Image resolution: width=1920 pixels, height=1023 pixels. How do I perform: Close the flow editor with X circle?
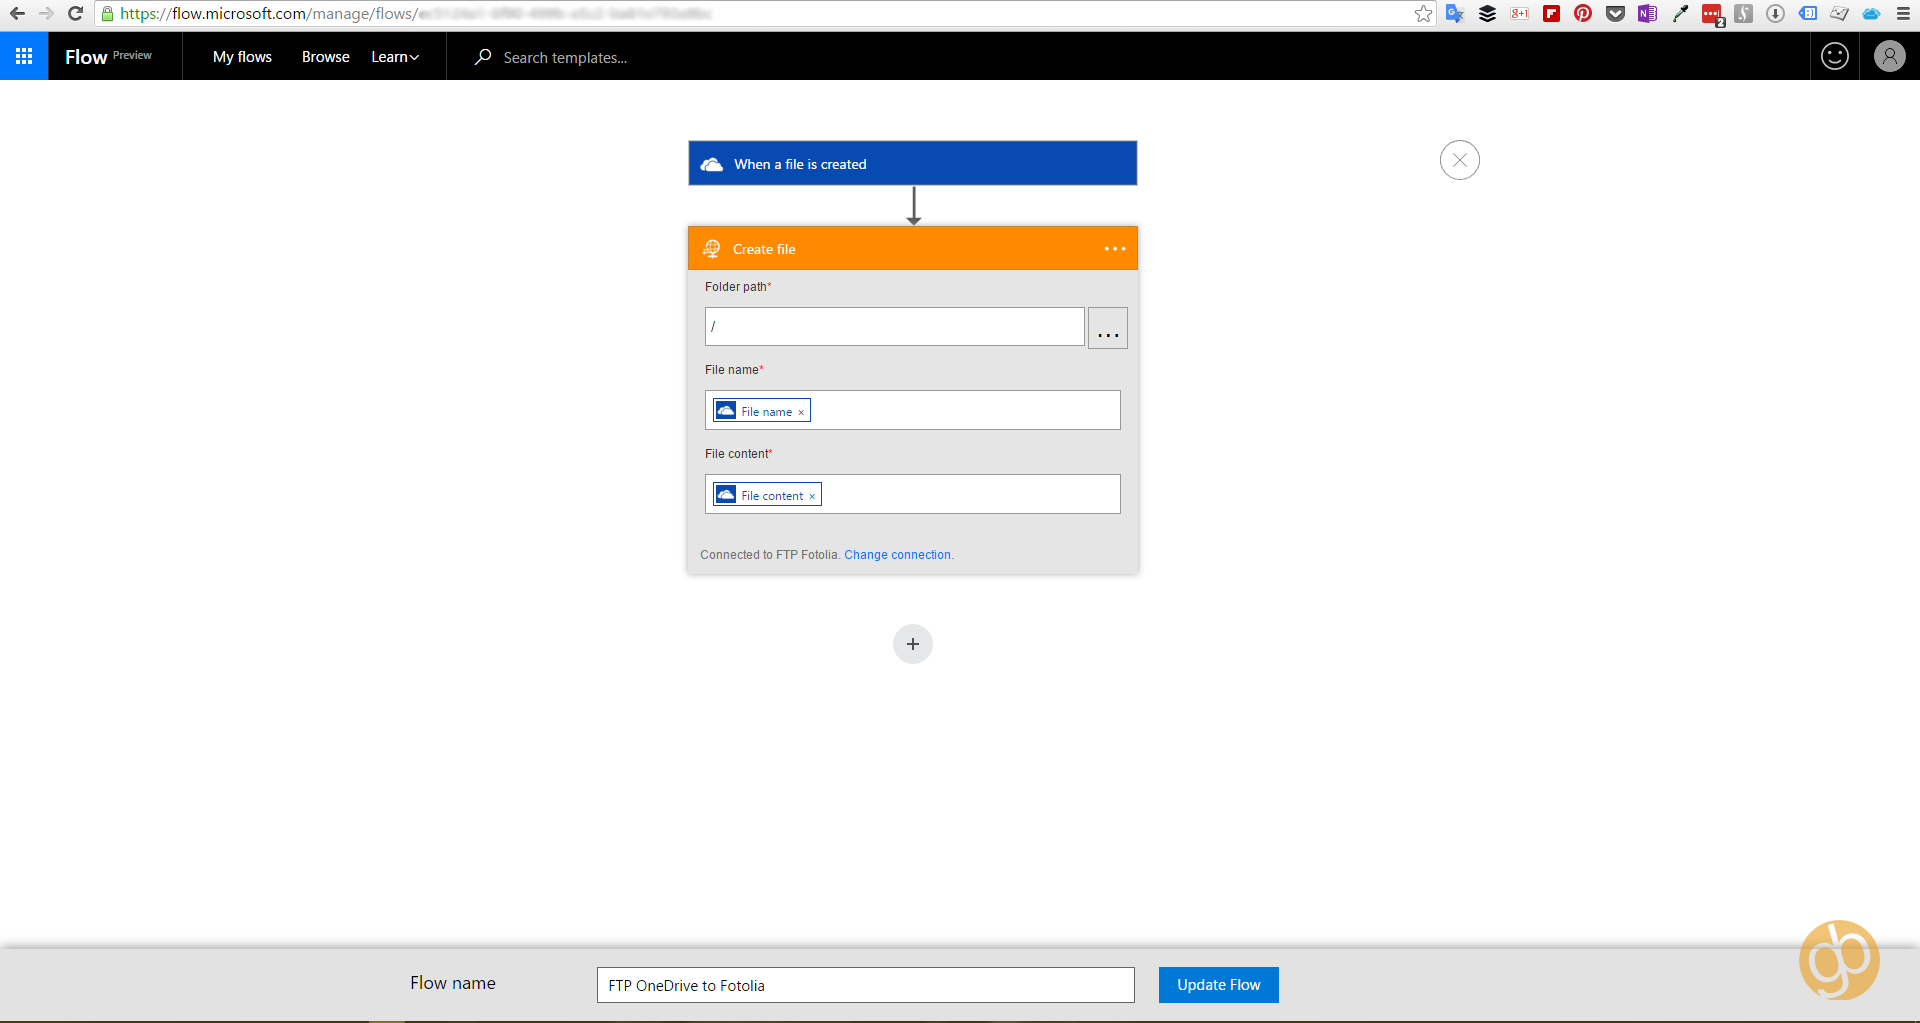(1459, 160)
